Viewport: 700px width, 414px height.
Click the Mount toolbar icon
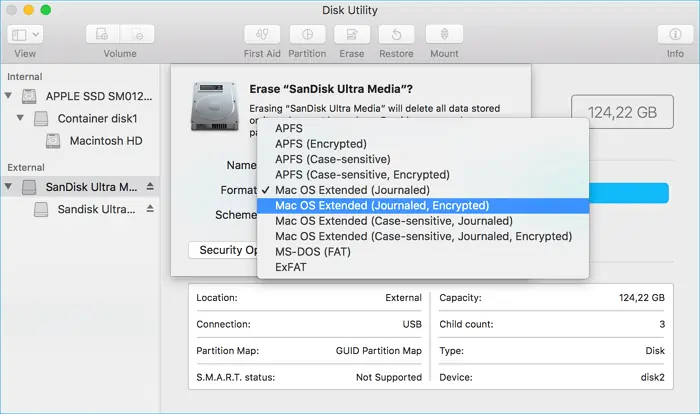pos(444,34)
